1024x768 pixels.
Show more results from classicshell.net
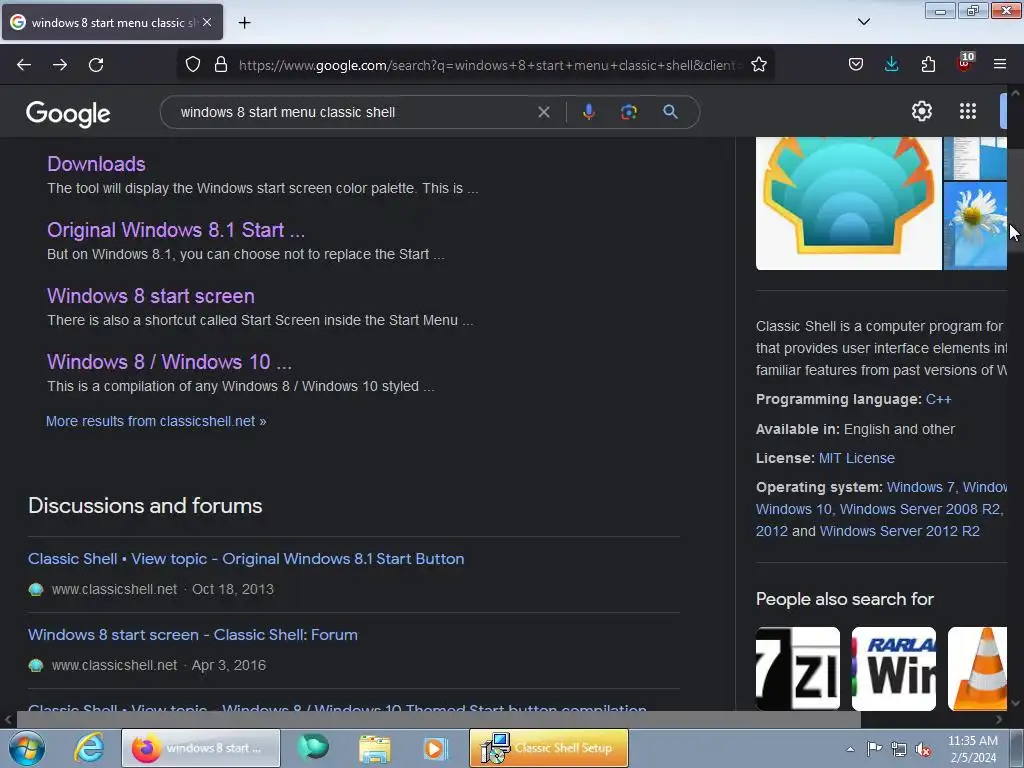point(156,421)
